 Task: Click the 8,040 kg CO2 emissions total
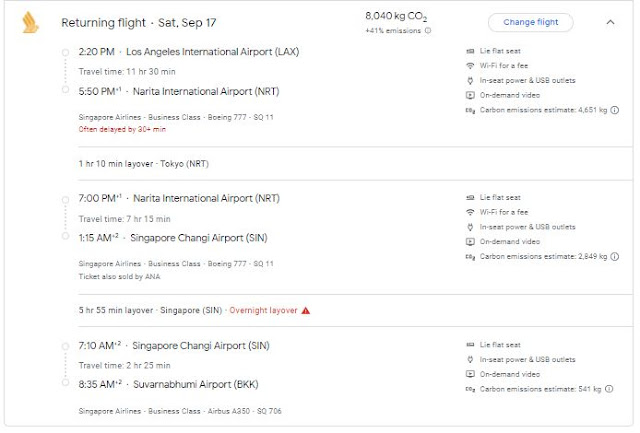click(x=398, y=17)
